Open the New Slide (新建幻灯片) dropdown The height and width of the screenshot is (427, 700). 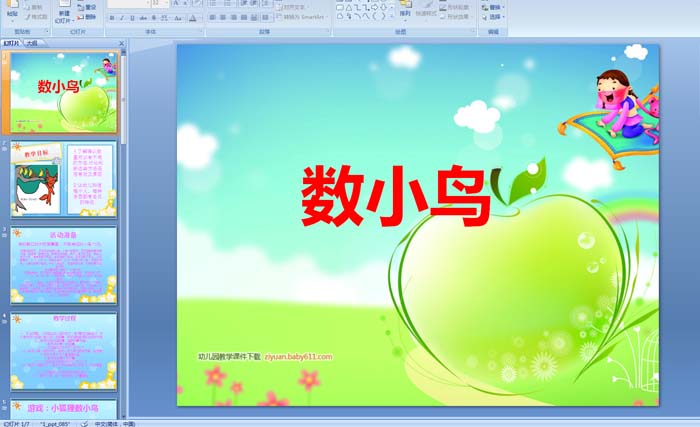pyautogui.click(x=62, y=19)
